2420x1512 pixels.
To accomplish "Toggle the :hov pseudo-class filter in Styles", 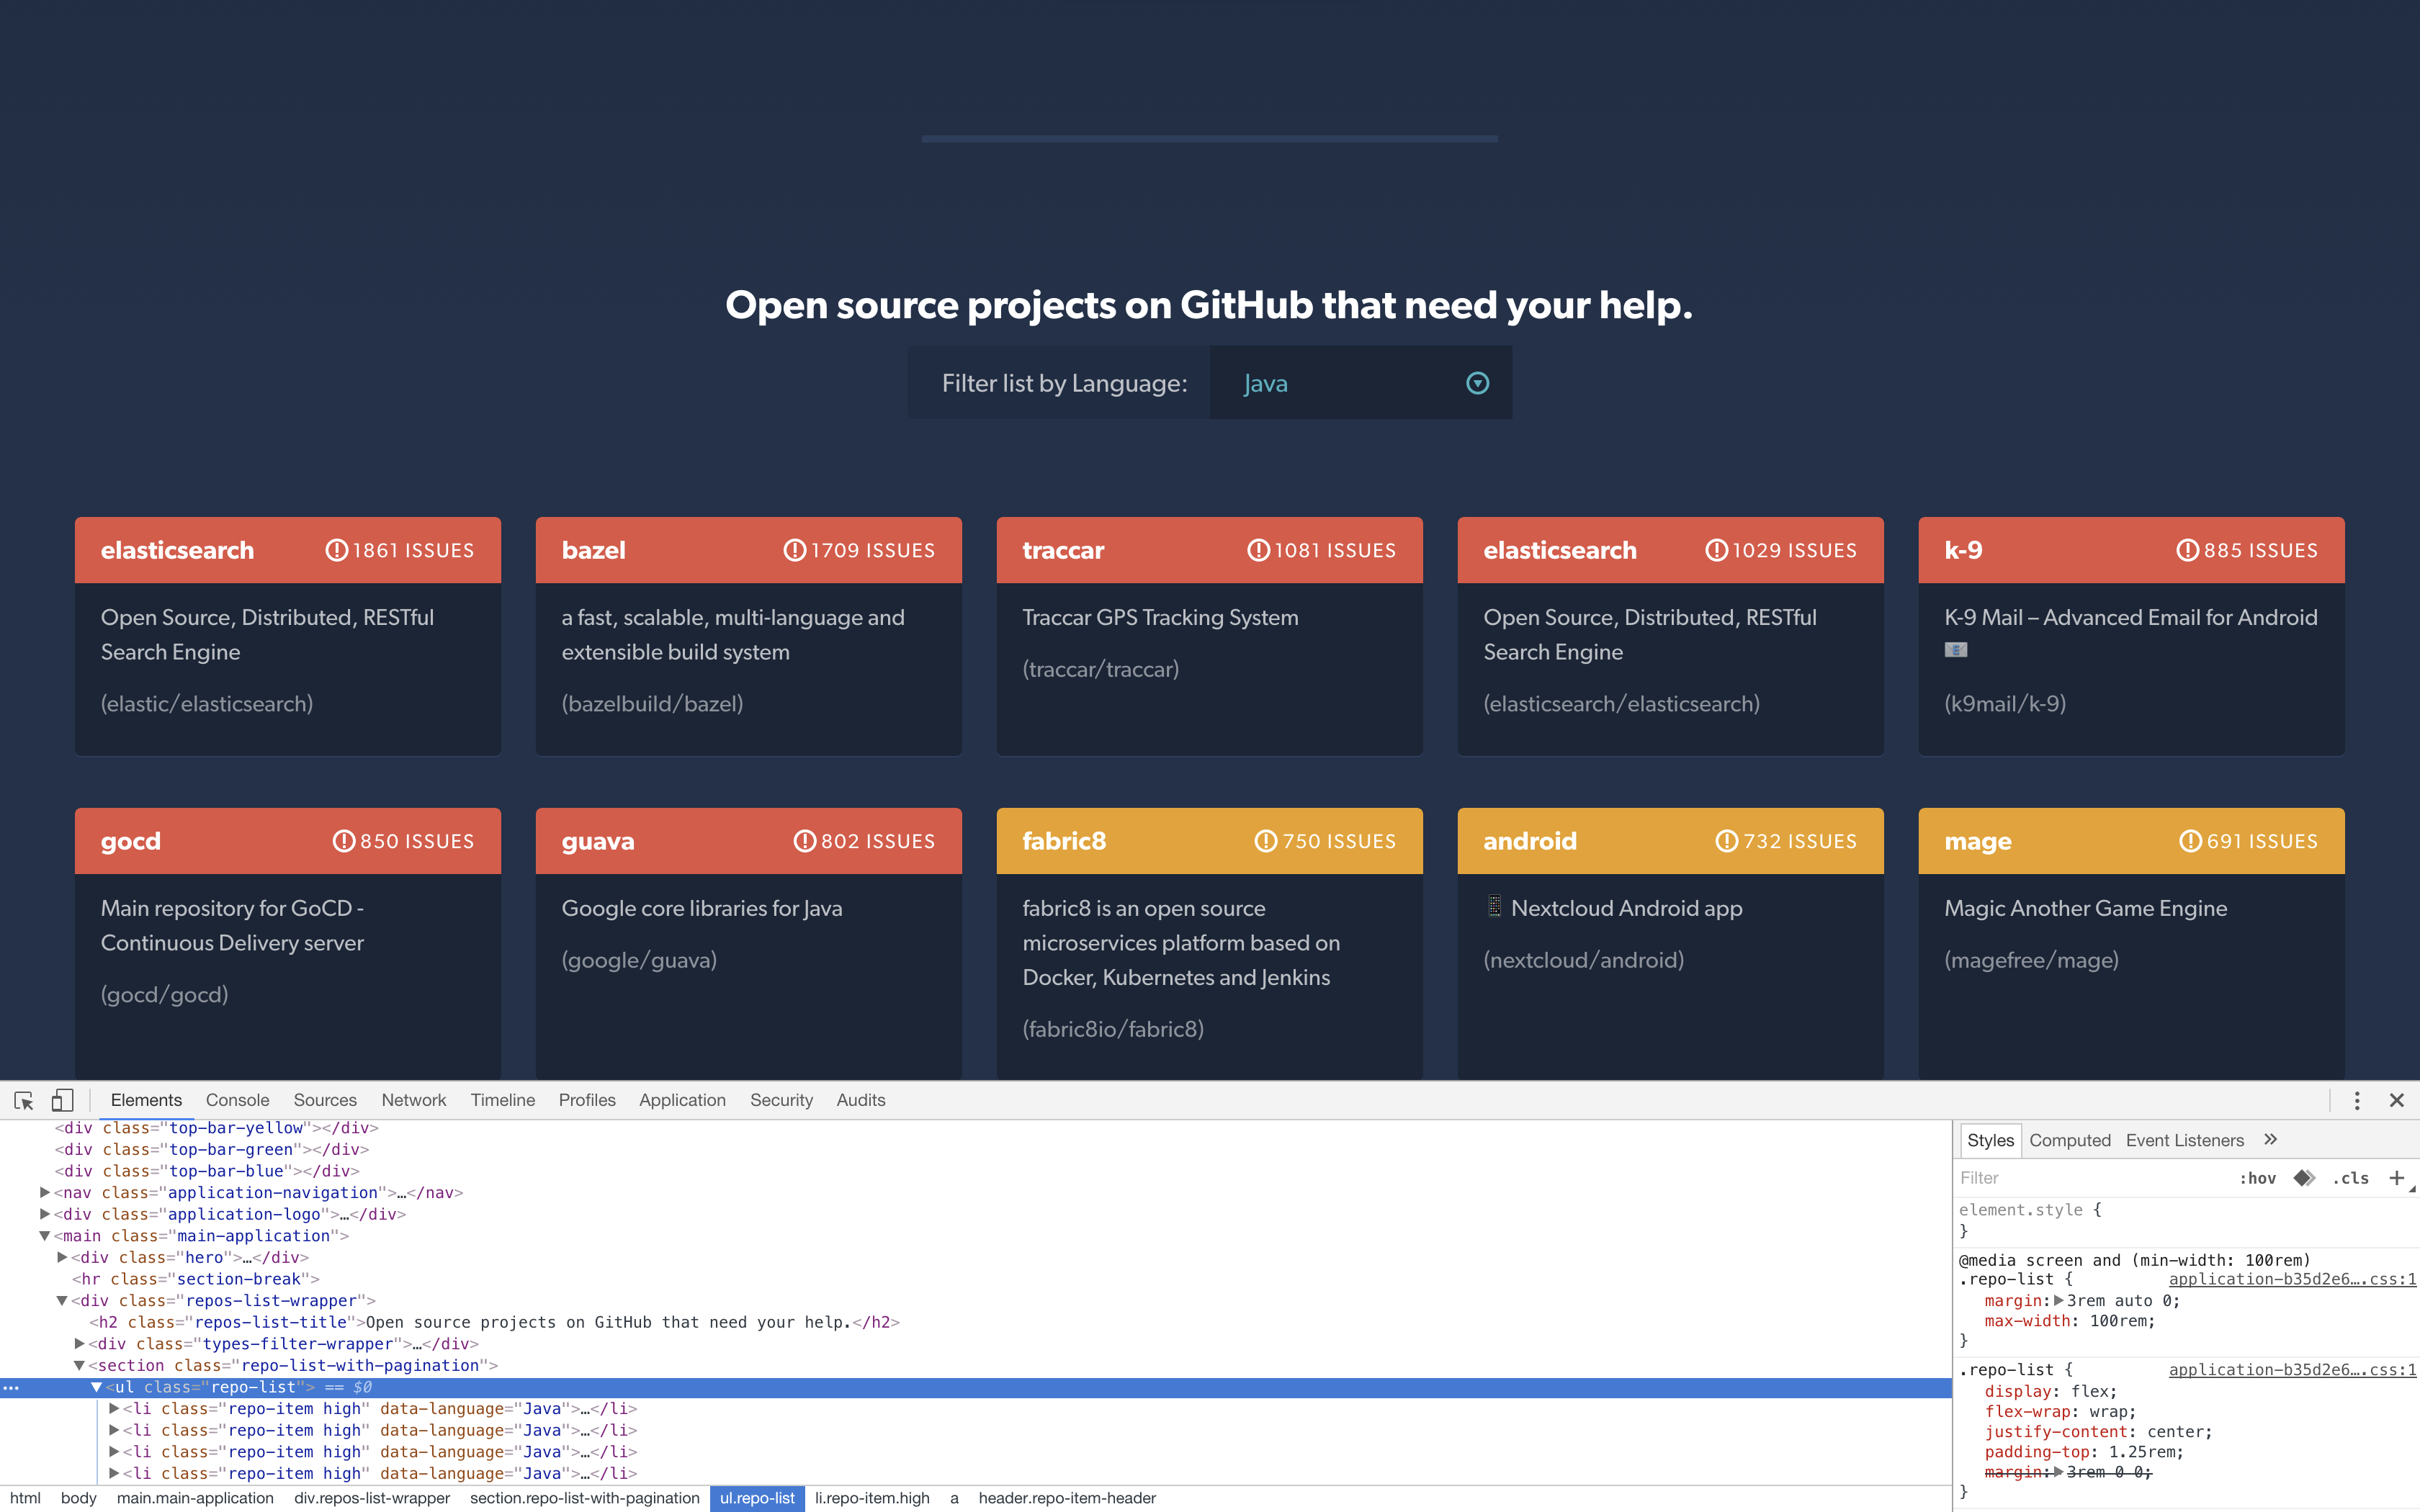I will 2259,1177.
